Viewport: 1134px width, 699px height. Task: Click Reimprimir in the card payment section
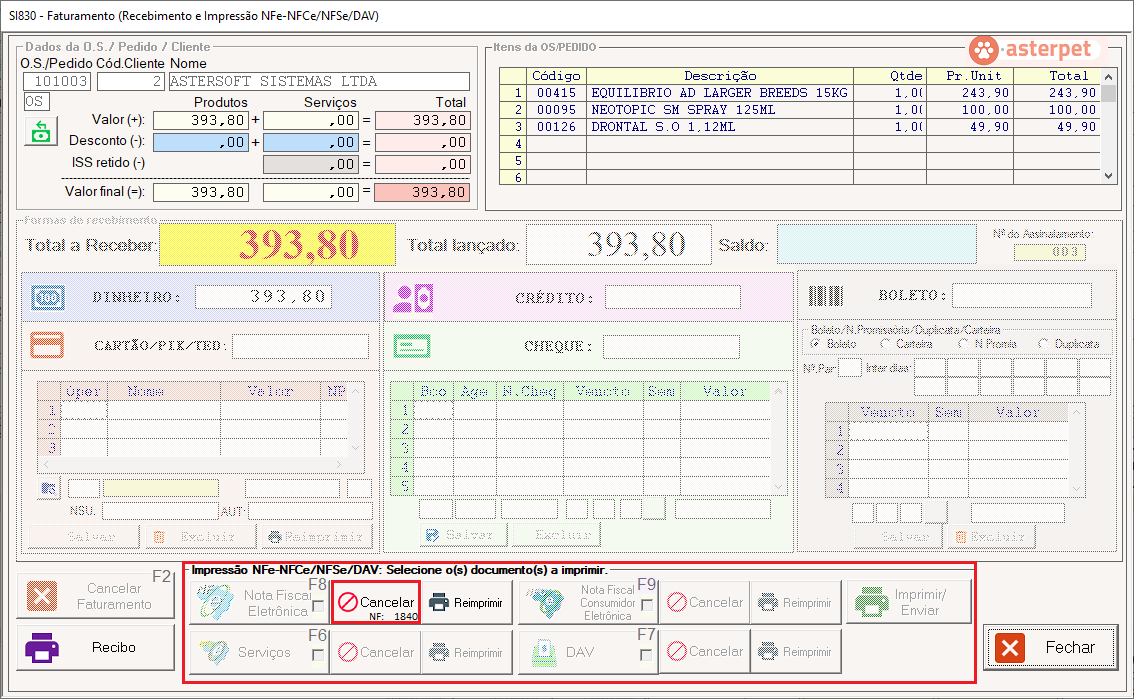pos(316,536)
